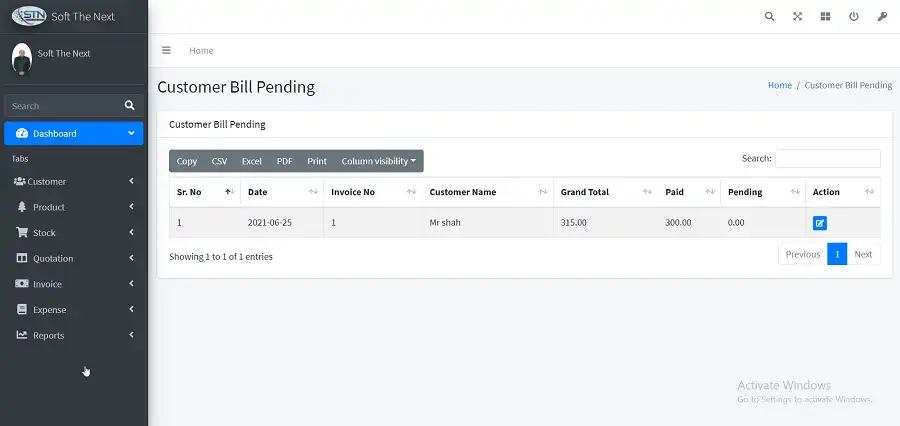Open the Stock menu in sidebar
This screenshot has height=426, width=900.
[x=73, y=233]
